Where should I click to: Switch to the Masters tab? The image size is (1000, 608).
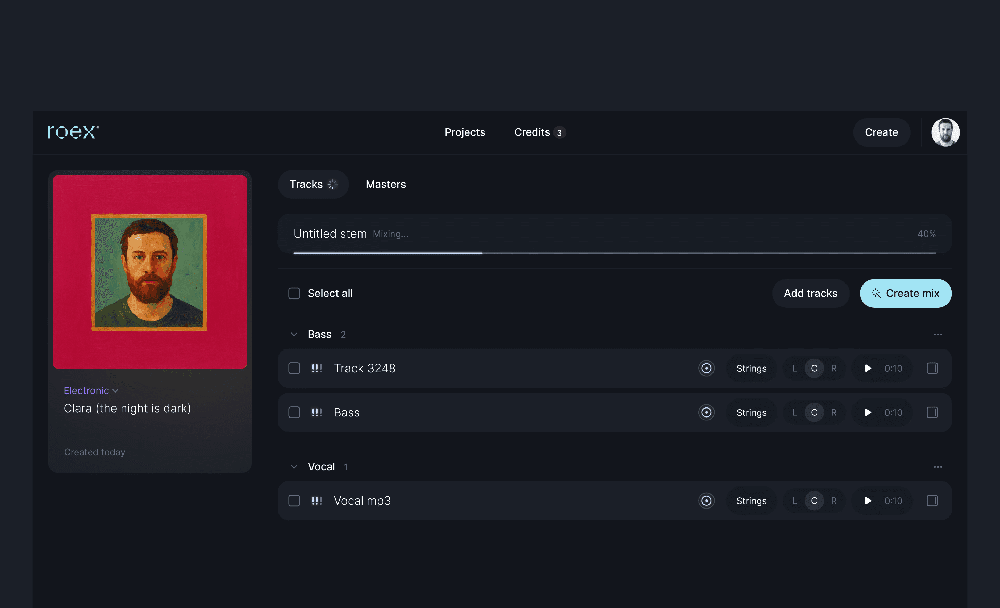(386, 184)
